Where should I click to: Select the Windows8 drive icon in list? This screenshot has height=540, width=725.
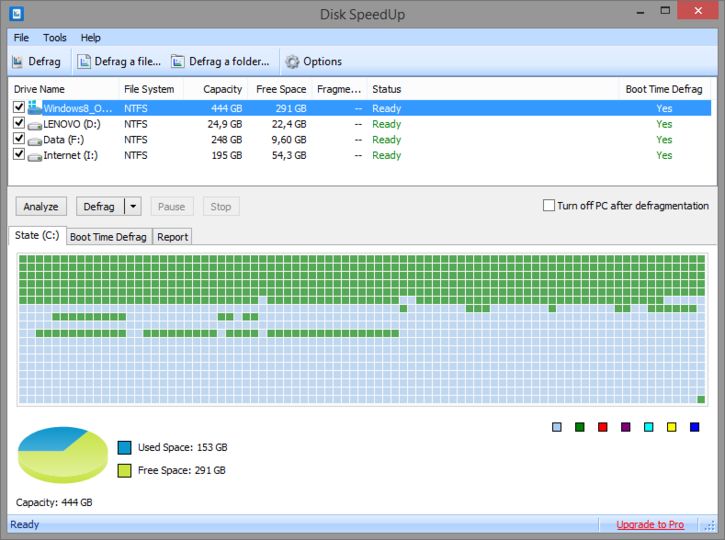pos(35,108)
